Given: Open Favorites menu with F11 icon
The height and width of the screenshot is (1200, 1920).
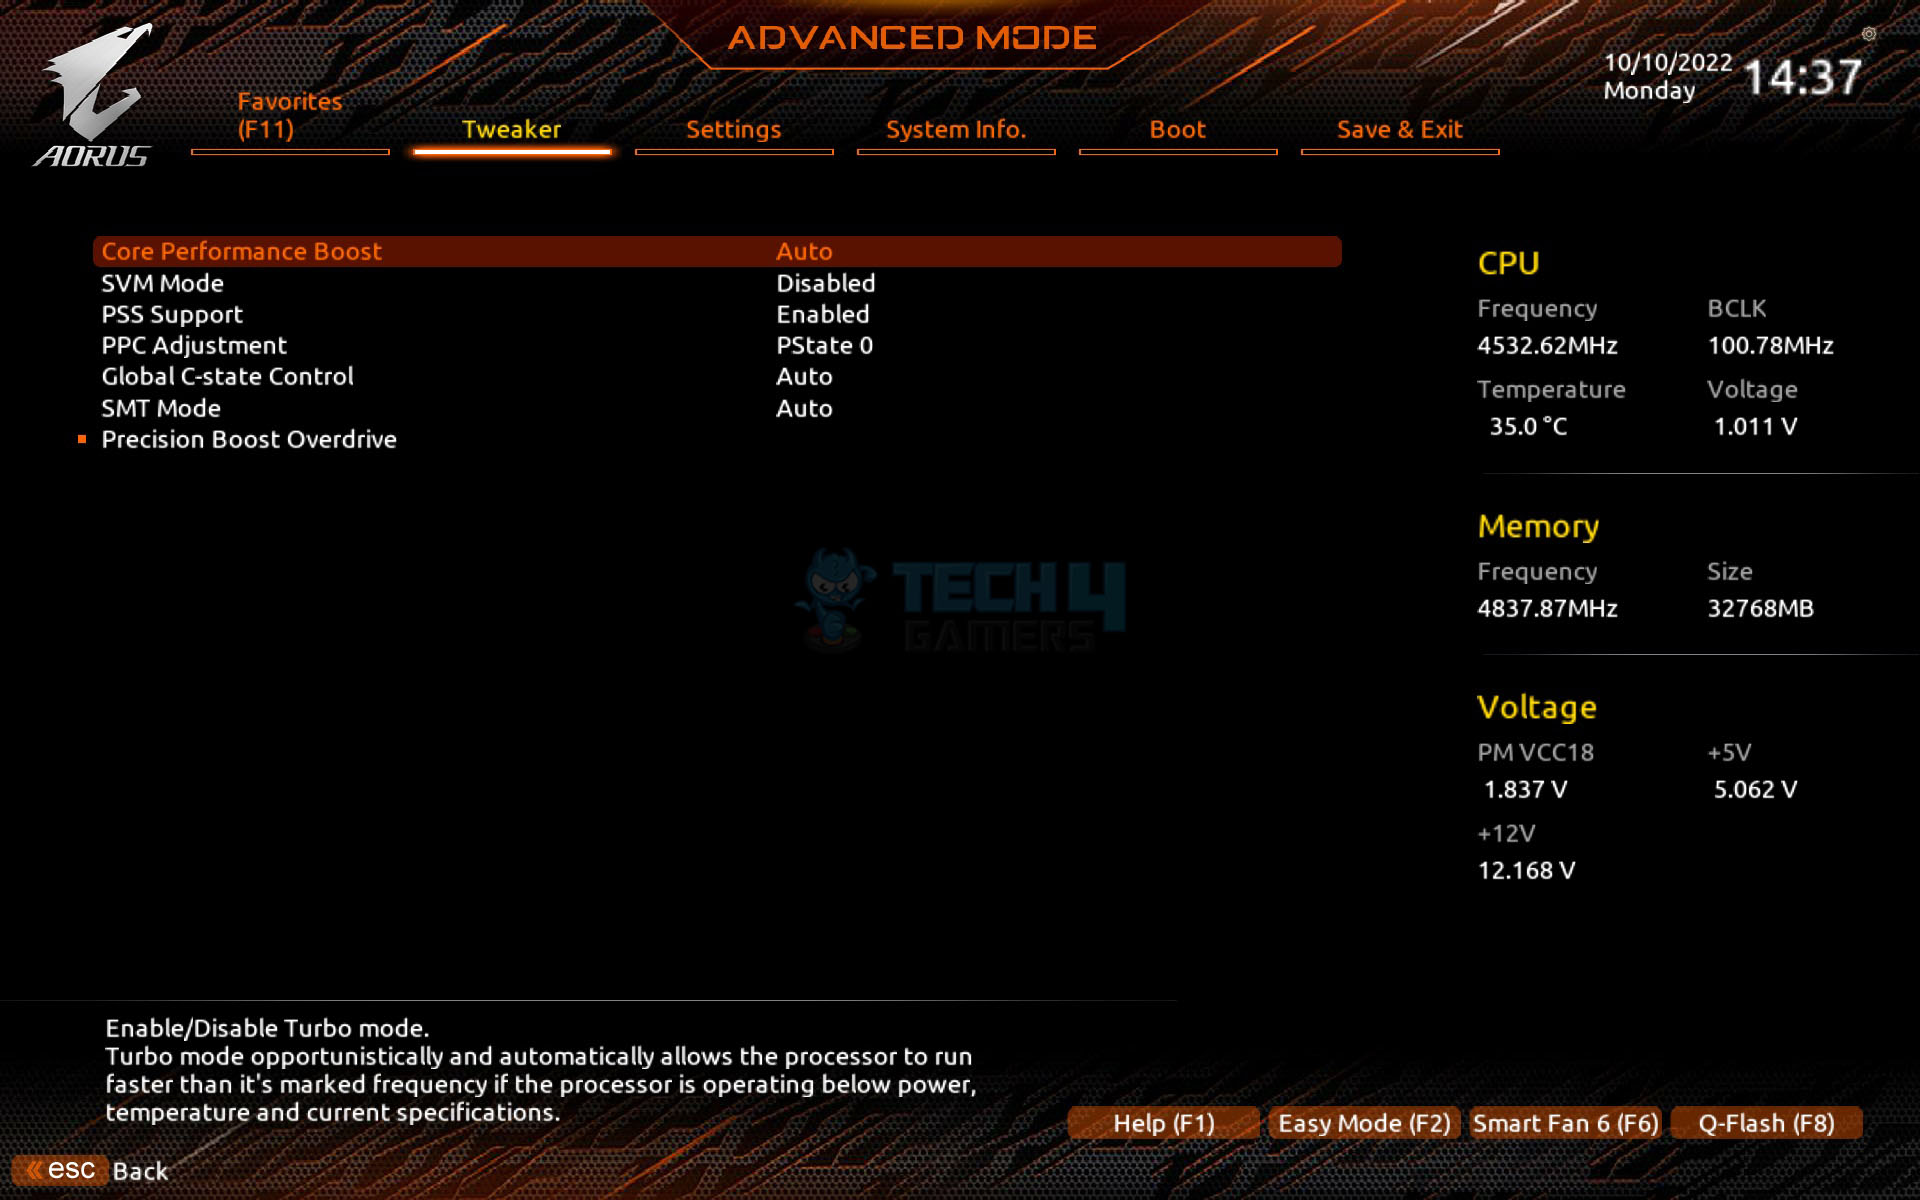Looking at the screenshot, I should pos(289,113).
